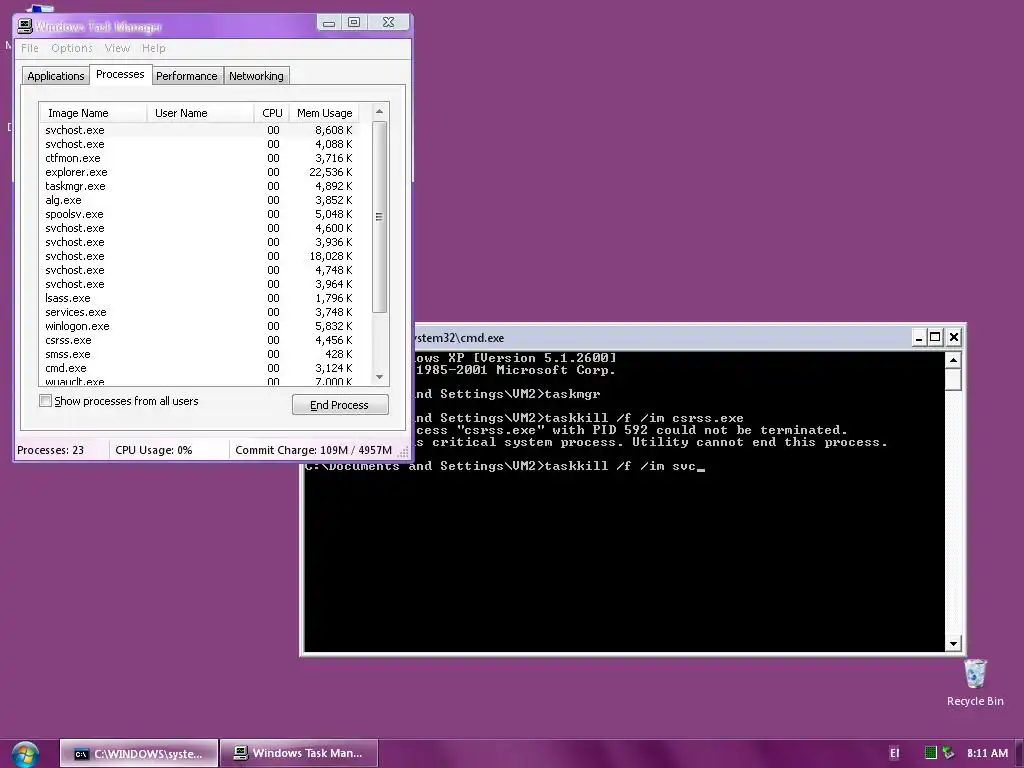Switch to the Performance tab

pyautogui.click(x=187, y=76)
